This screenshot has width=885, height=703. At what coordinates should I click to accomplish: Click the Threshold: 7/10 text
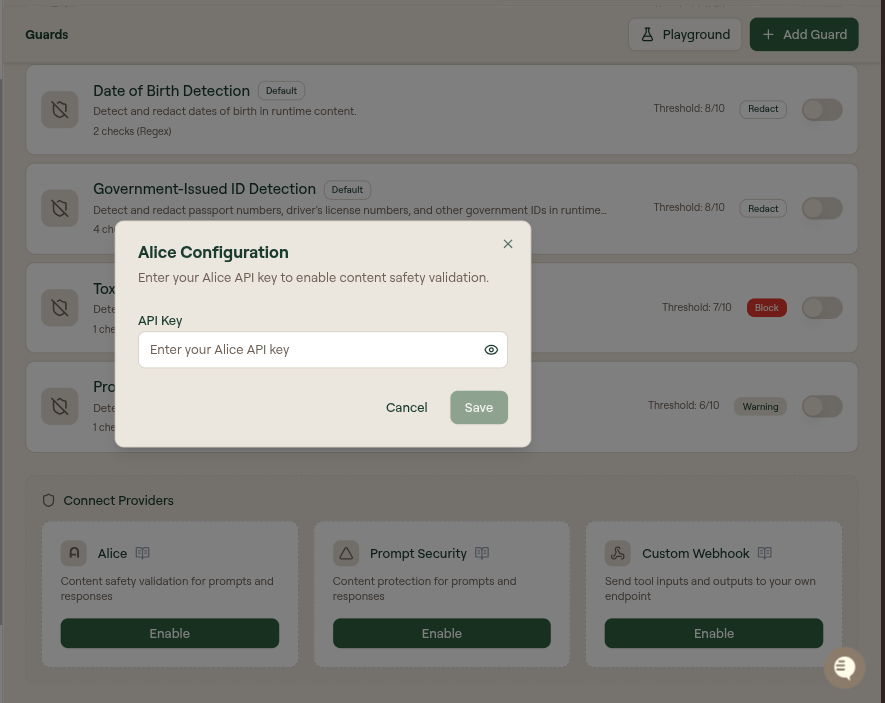click(x=696, y=307)
